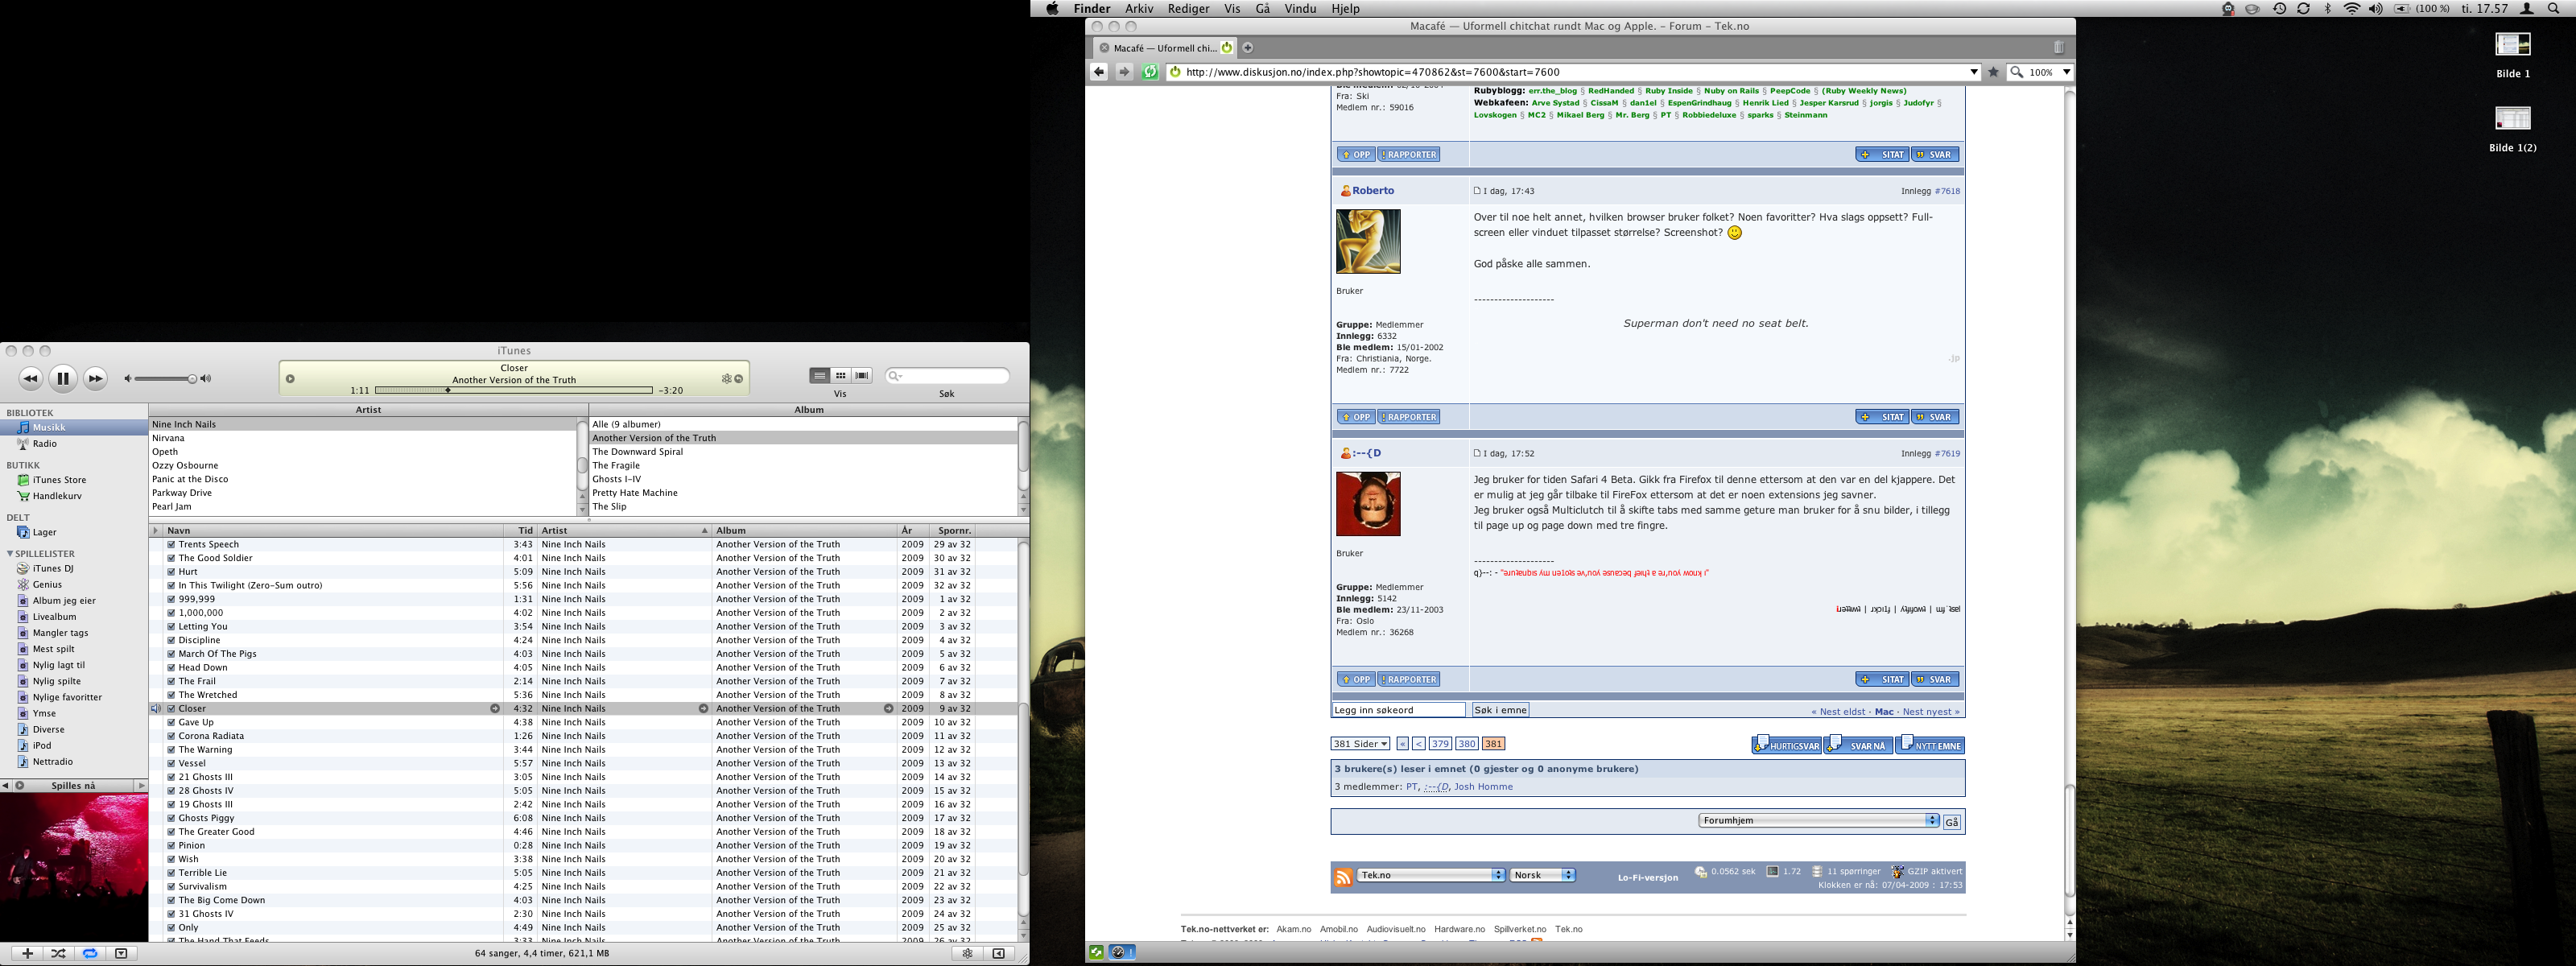Image resolution: width=2576 pixels, height=966 pixels.
Task: Reload the page with green refresh button
Action: pos(1150,72)
